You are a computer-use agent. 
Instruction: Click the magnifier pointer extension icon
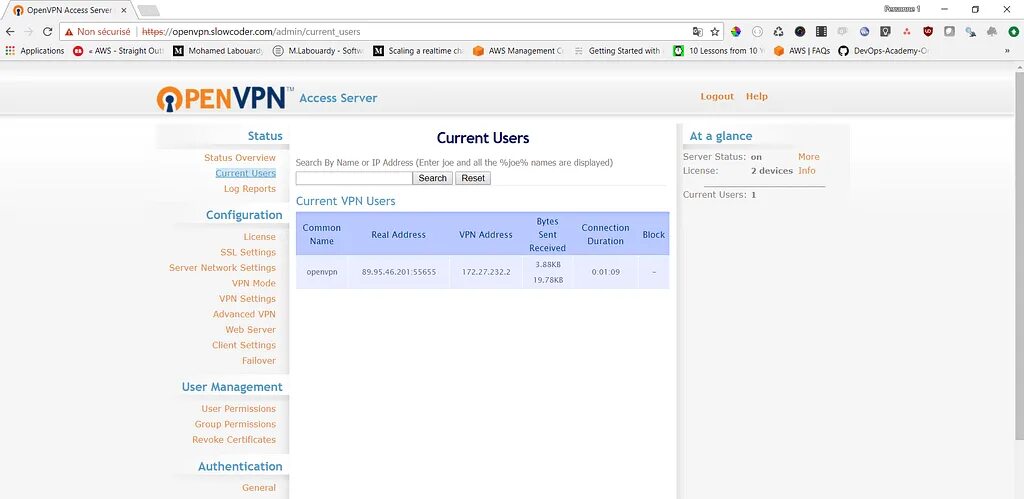[x=971, y=31]
